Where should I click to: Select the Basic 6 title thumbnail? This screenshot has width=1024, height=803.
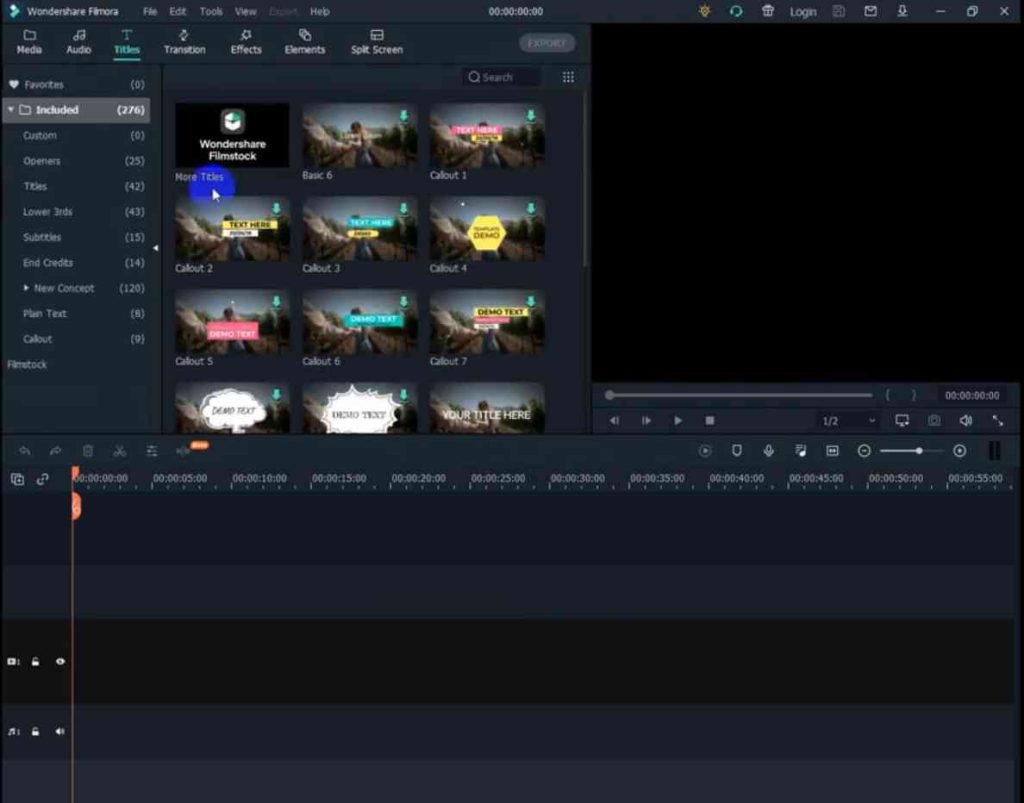[359, 135]
